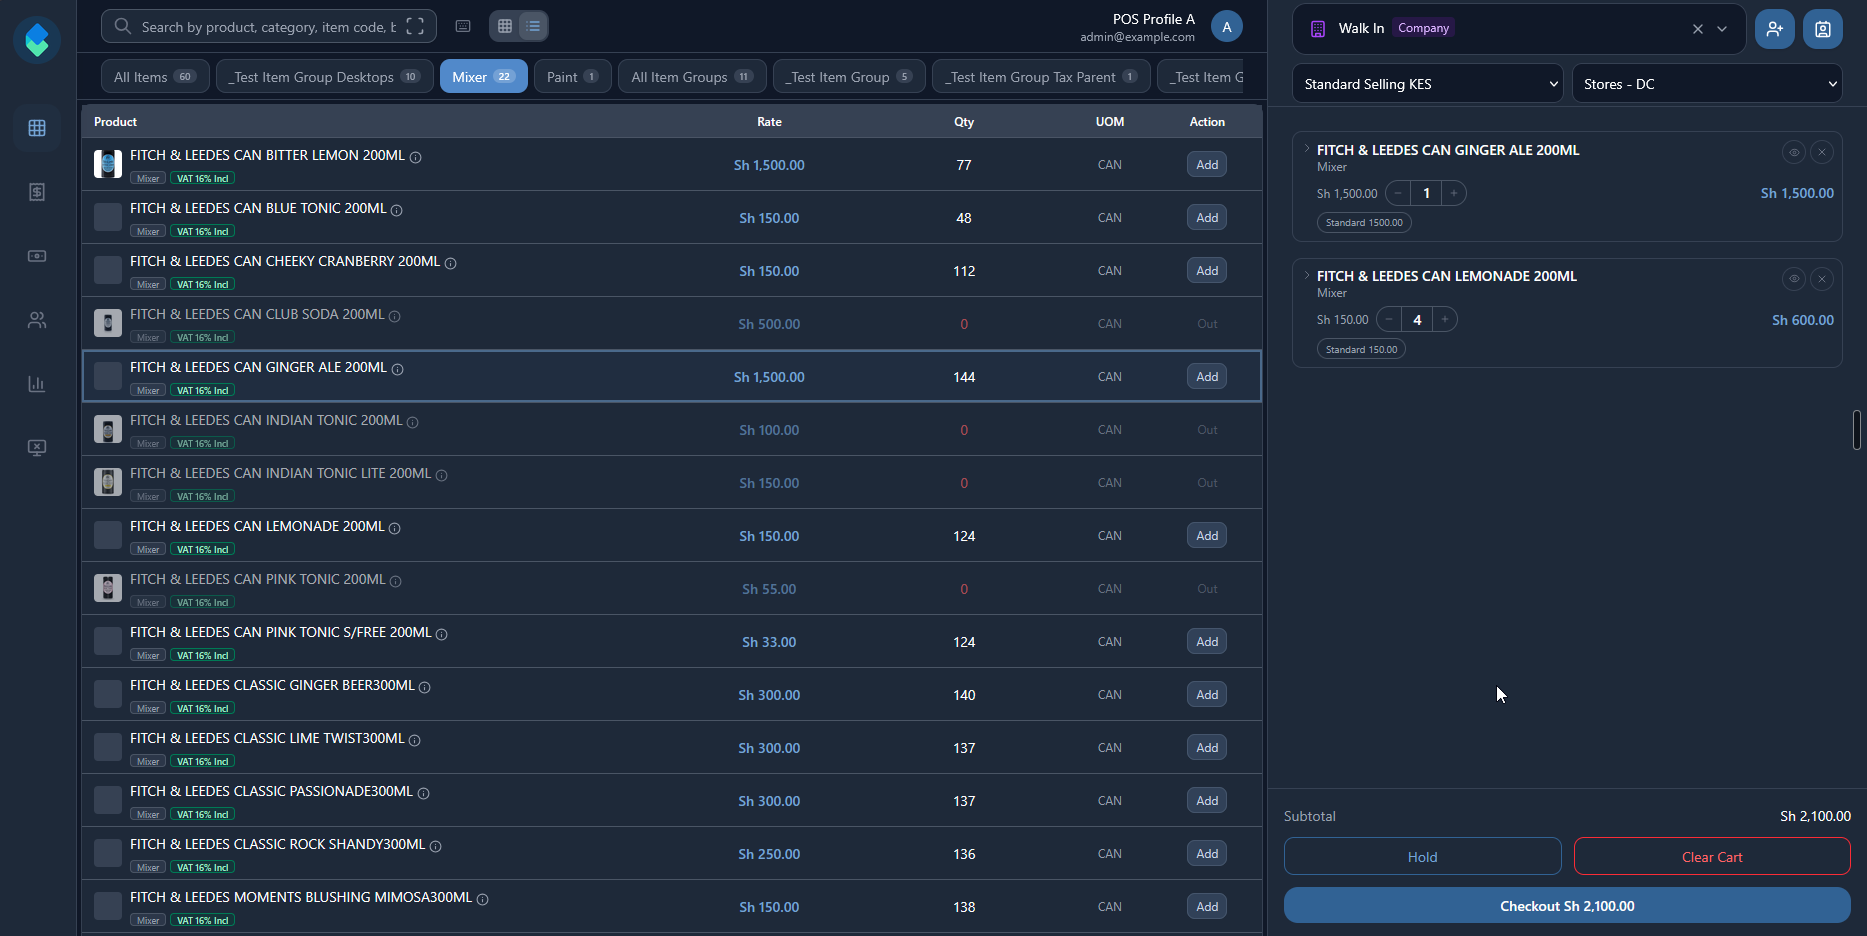This screenshot has width=1867, height=936.
Task: Remove LEMONADE from the cart
Action: pyautogui.click(x=1822, y=279)
